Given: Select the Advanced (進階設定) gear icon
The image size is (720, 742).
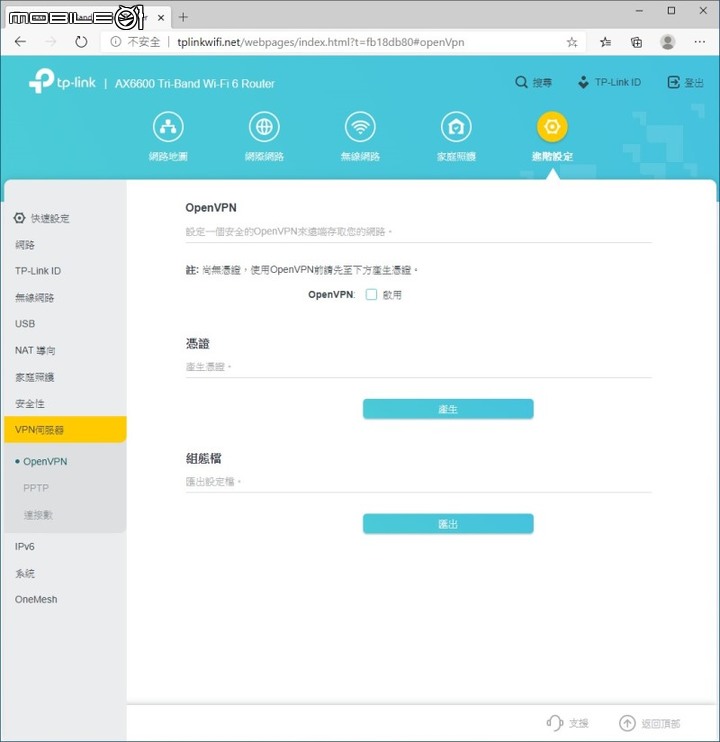Looking at the screenshot, I should tap(552, 127).
